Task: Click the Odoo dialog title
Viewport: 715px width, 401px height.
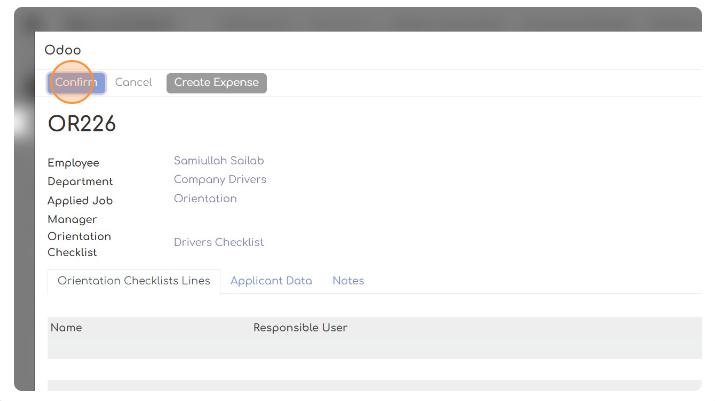Action: tap(62, 50)
